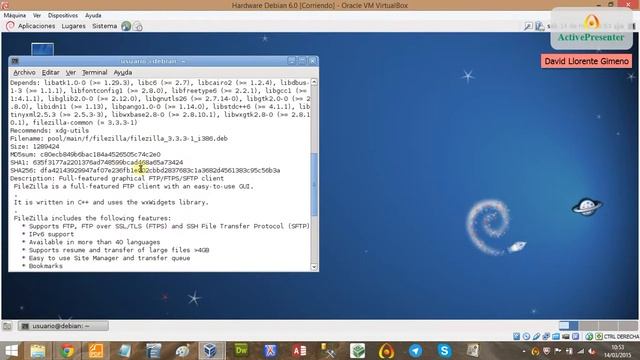
Task: Click David Llorente Gimeno name label
Action: tap(587, 61)
